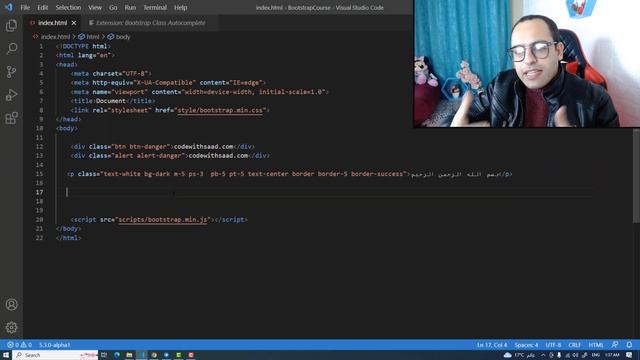Viewport: 640px width, 360px height.
Task: Open the Run and Debug view
Action: pyautogui.click(x=11, y=95)
